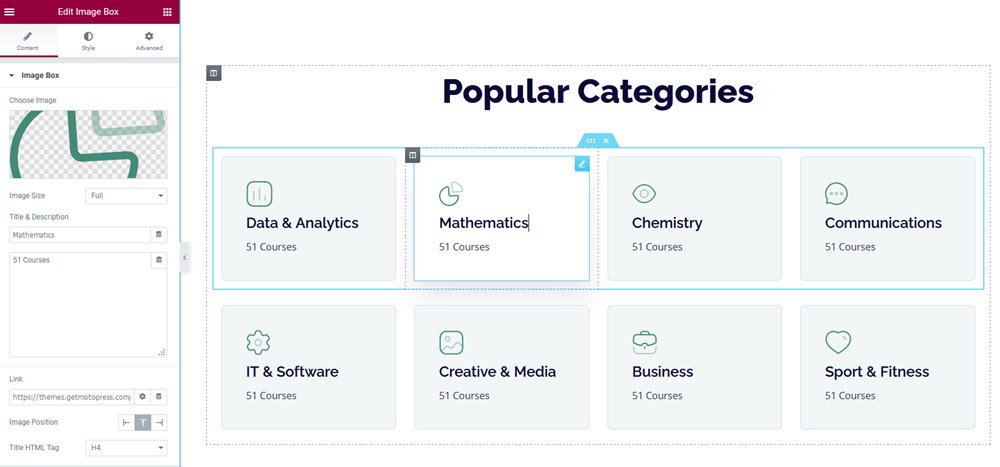Switch to the Style tab
The height and width of the screenshot is (467, 1000).
click(88, 41)
